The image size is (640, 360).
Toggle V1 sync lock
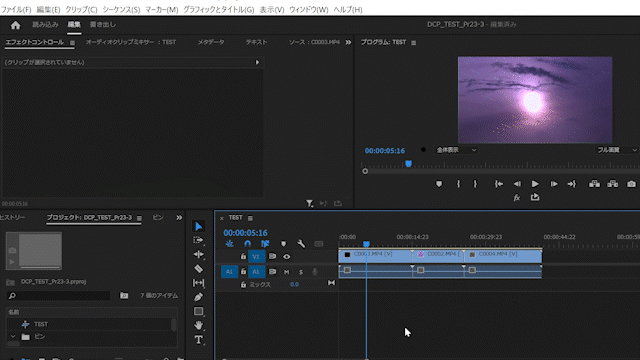(x=272, y=256)
